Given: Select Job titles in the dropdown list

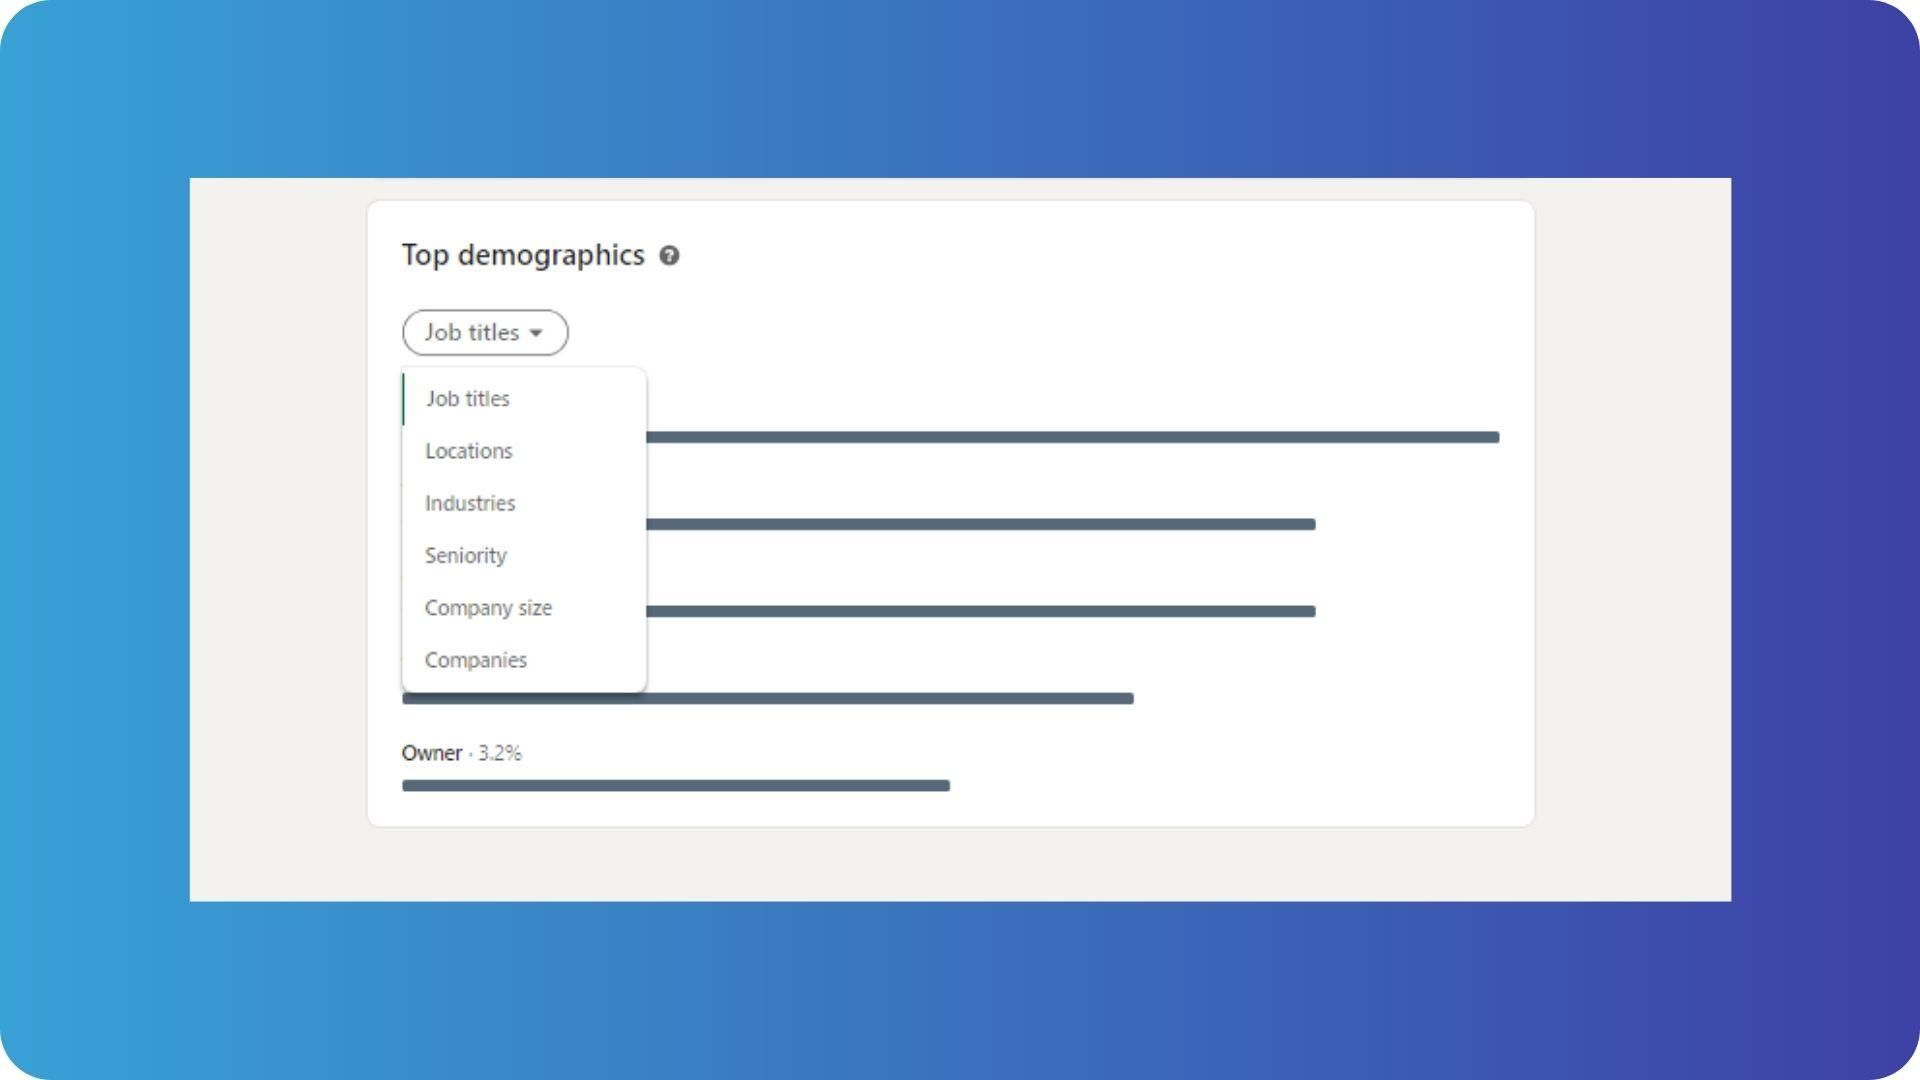Looking at the screenshot, I should click(x=524, y=398).
